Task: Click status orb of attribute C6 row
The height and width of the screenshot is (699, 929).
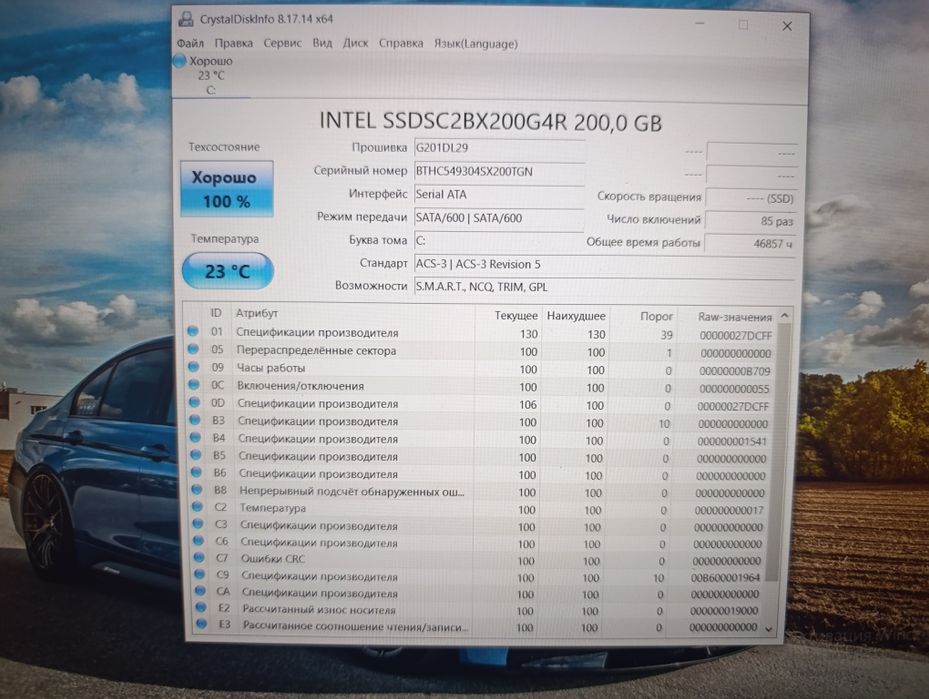Action: coord(199,541)
